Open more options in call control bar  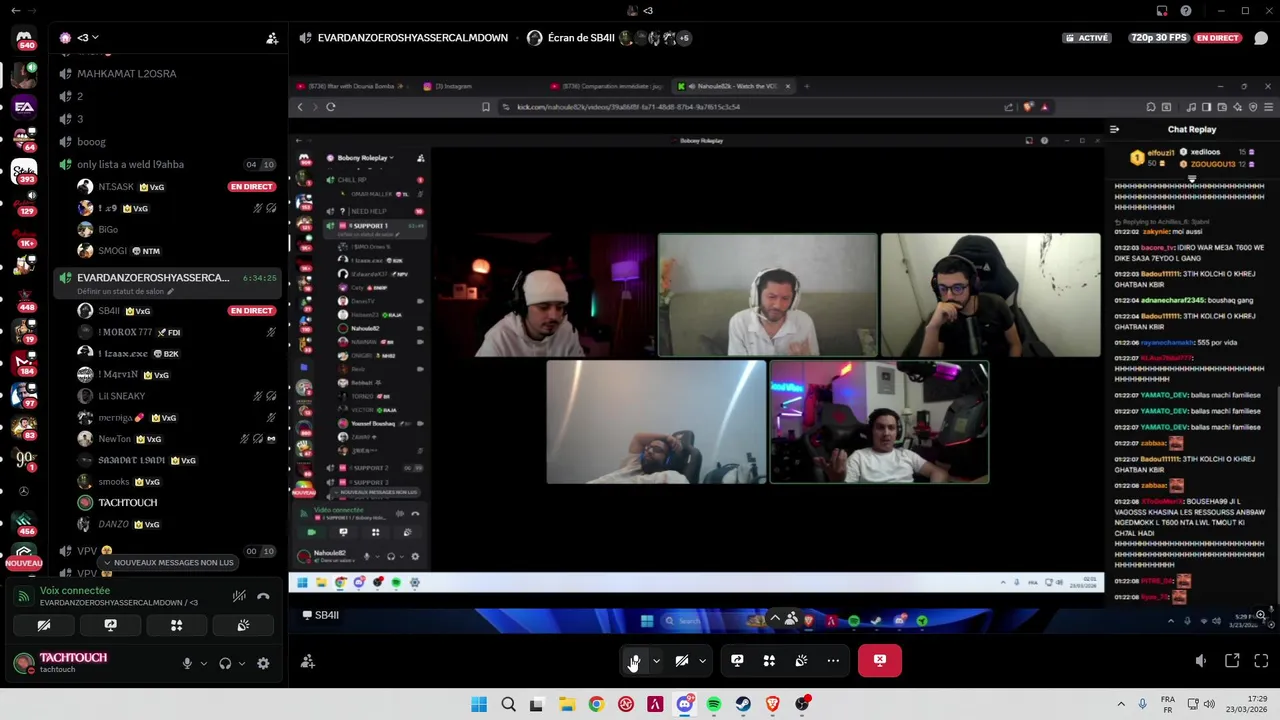click(x=833, y=660)
